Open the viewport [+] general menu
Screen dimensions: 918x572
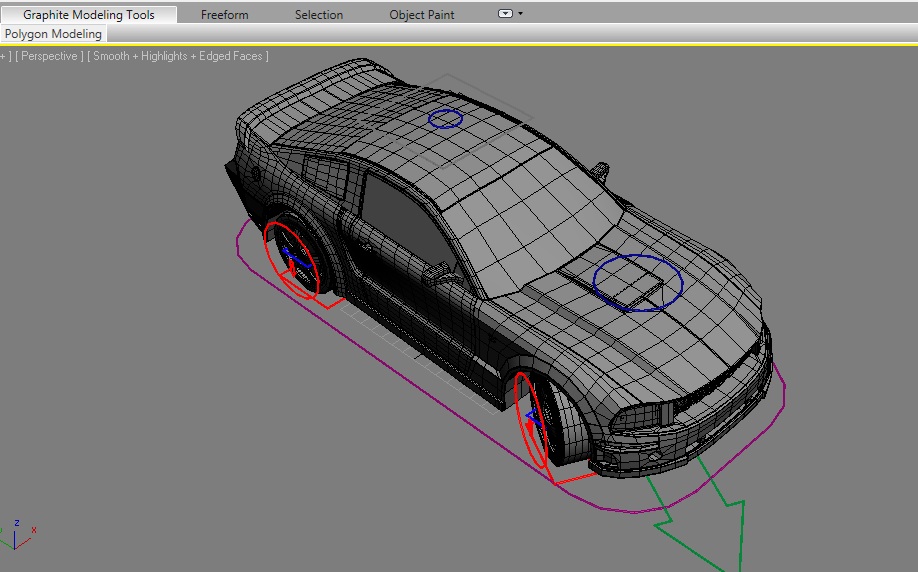5,56
